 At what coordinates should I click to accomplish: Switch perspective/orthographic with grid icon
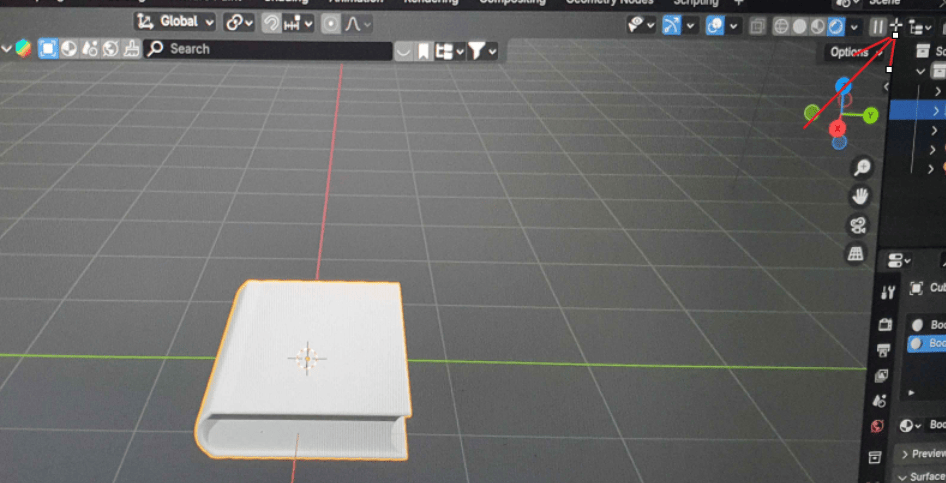[x=857, y=254]
